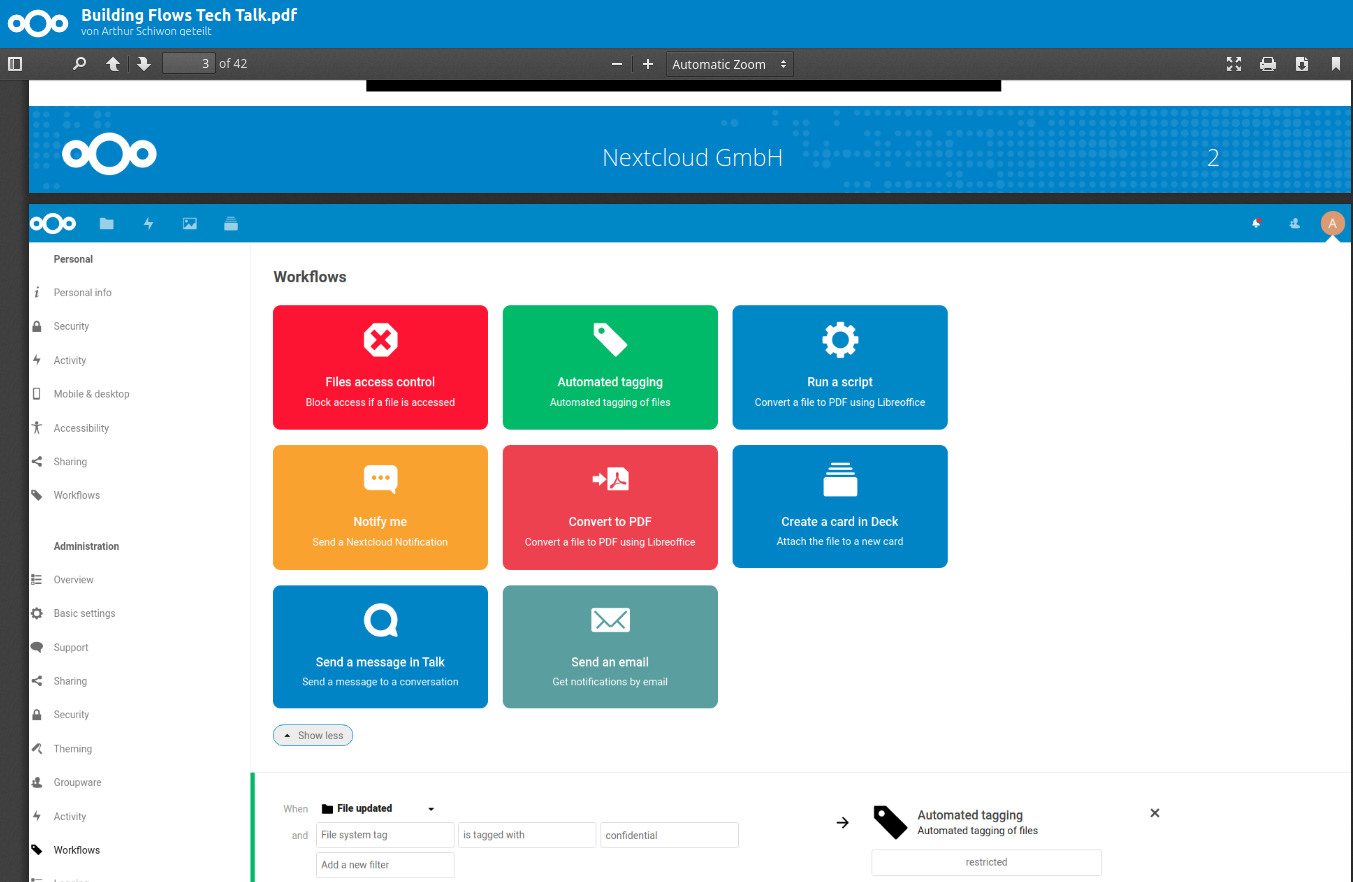Open the Deck app icon in navbar
Image resolution: width=1353 pixels, height=882 pixels.
231,224
